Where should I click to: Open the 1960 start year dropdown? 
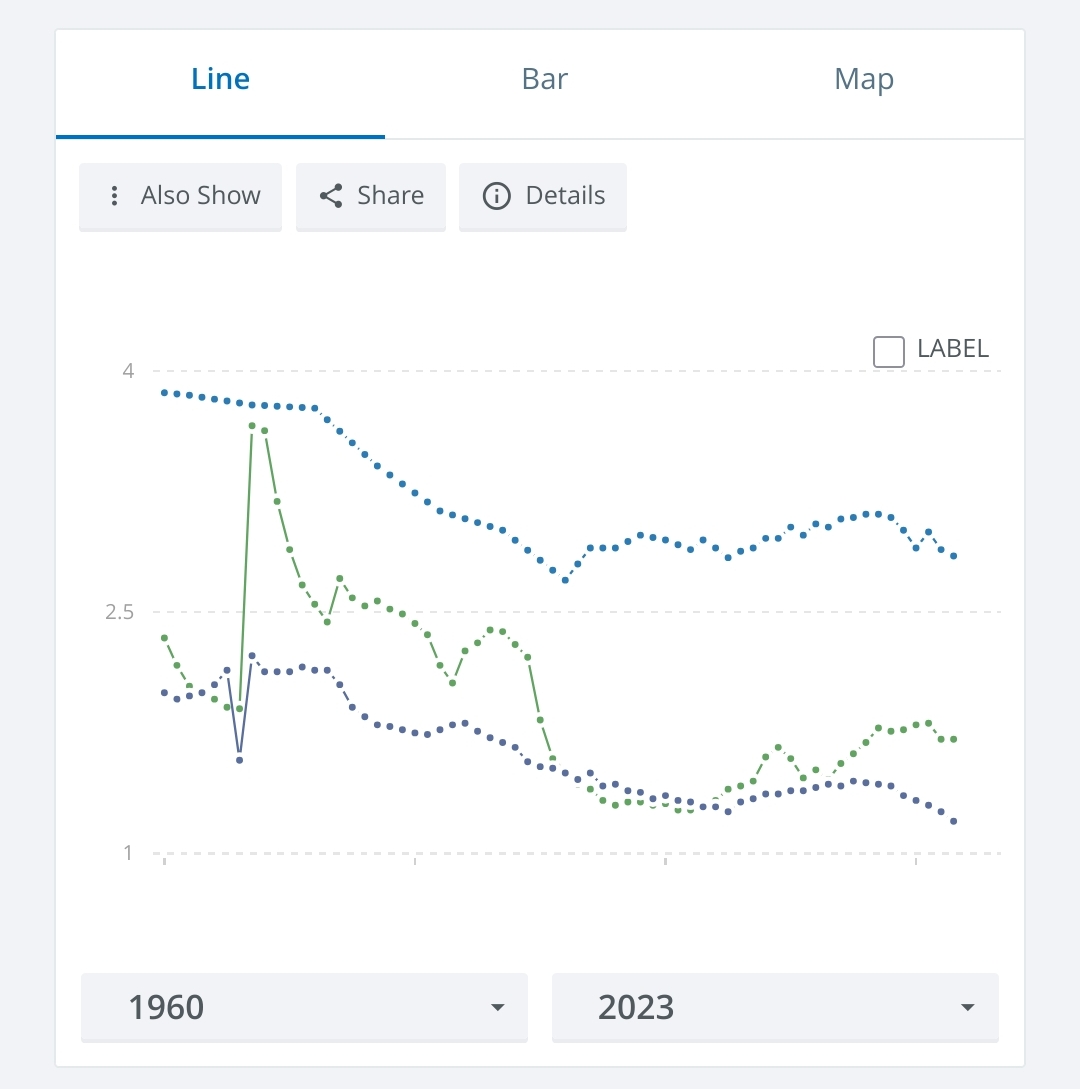[x=304, y=1007]
